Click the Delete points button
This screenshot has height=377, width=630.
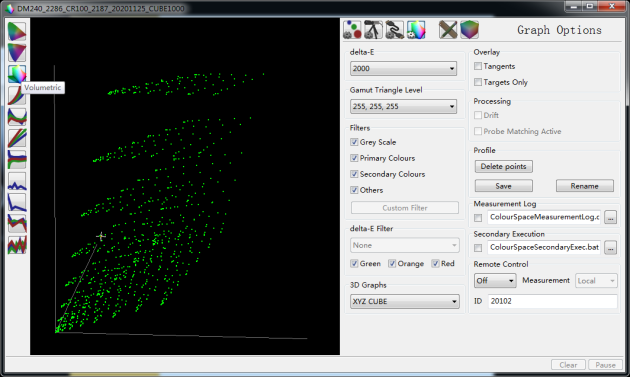pyautogui.click(x=503, y=166)
